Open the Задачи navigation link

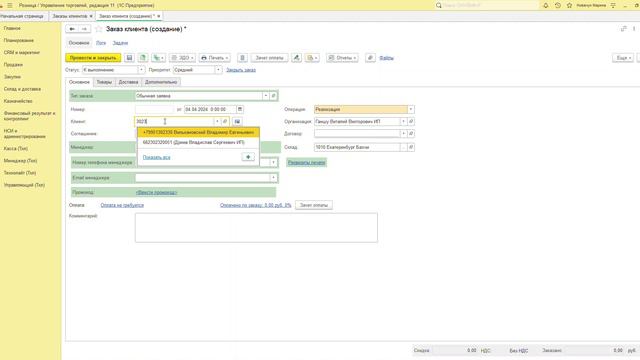(120, 43)
